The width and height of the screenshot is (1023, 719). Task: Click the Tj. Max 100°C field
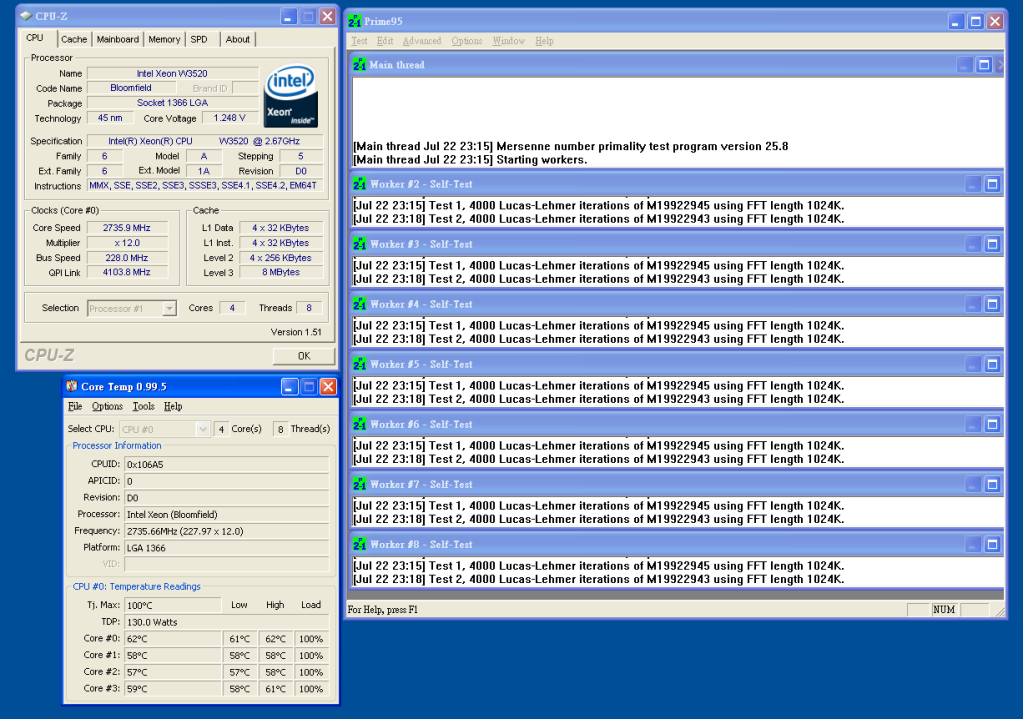pyautogui.click(x=172, y=605)
